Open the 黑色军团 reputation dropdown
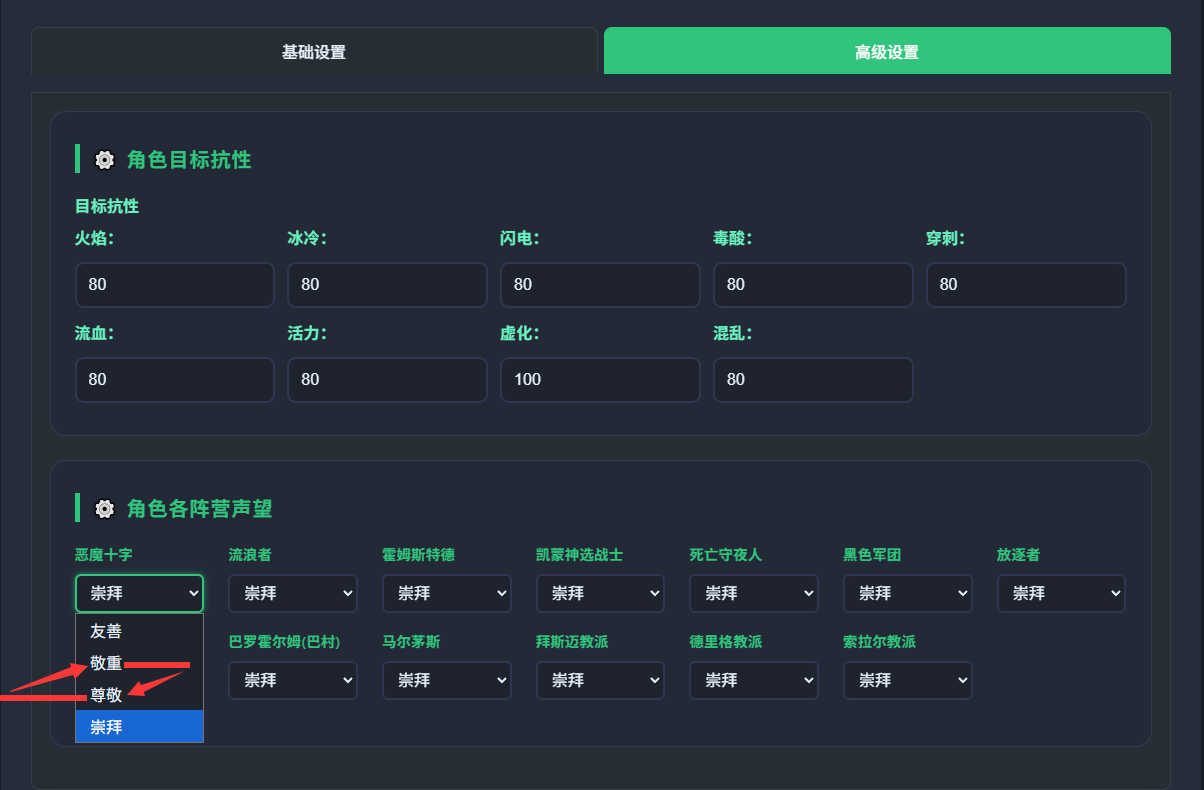Image resolution: width=1204 pixels, height=790 pixels. [908, 593]
